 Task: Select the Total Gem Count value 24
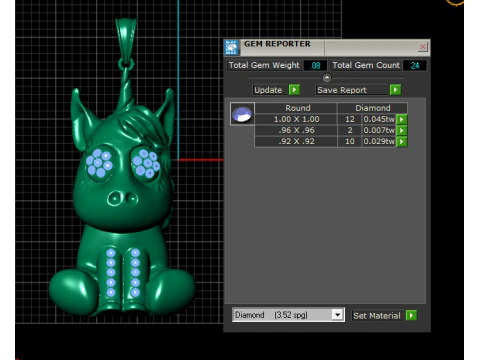tap(415, 65)
